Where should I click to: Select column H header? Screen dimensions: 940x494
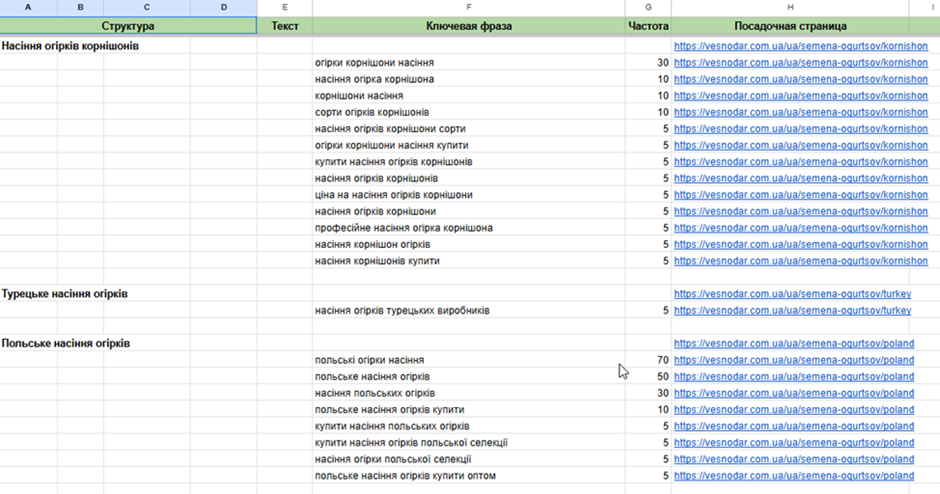790,8
